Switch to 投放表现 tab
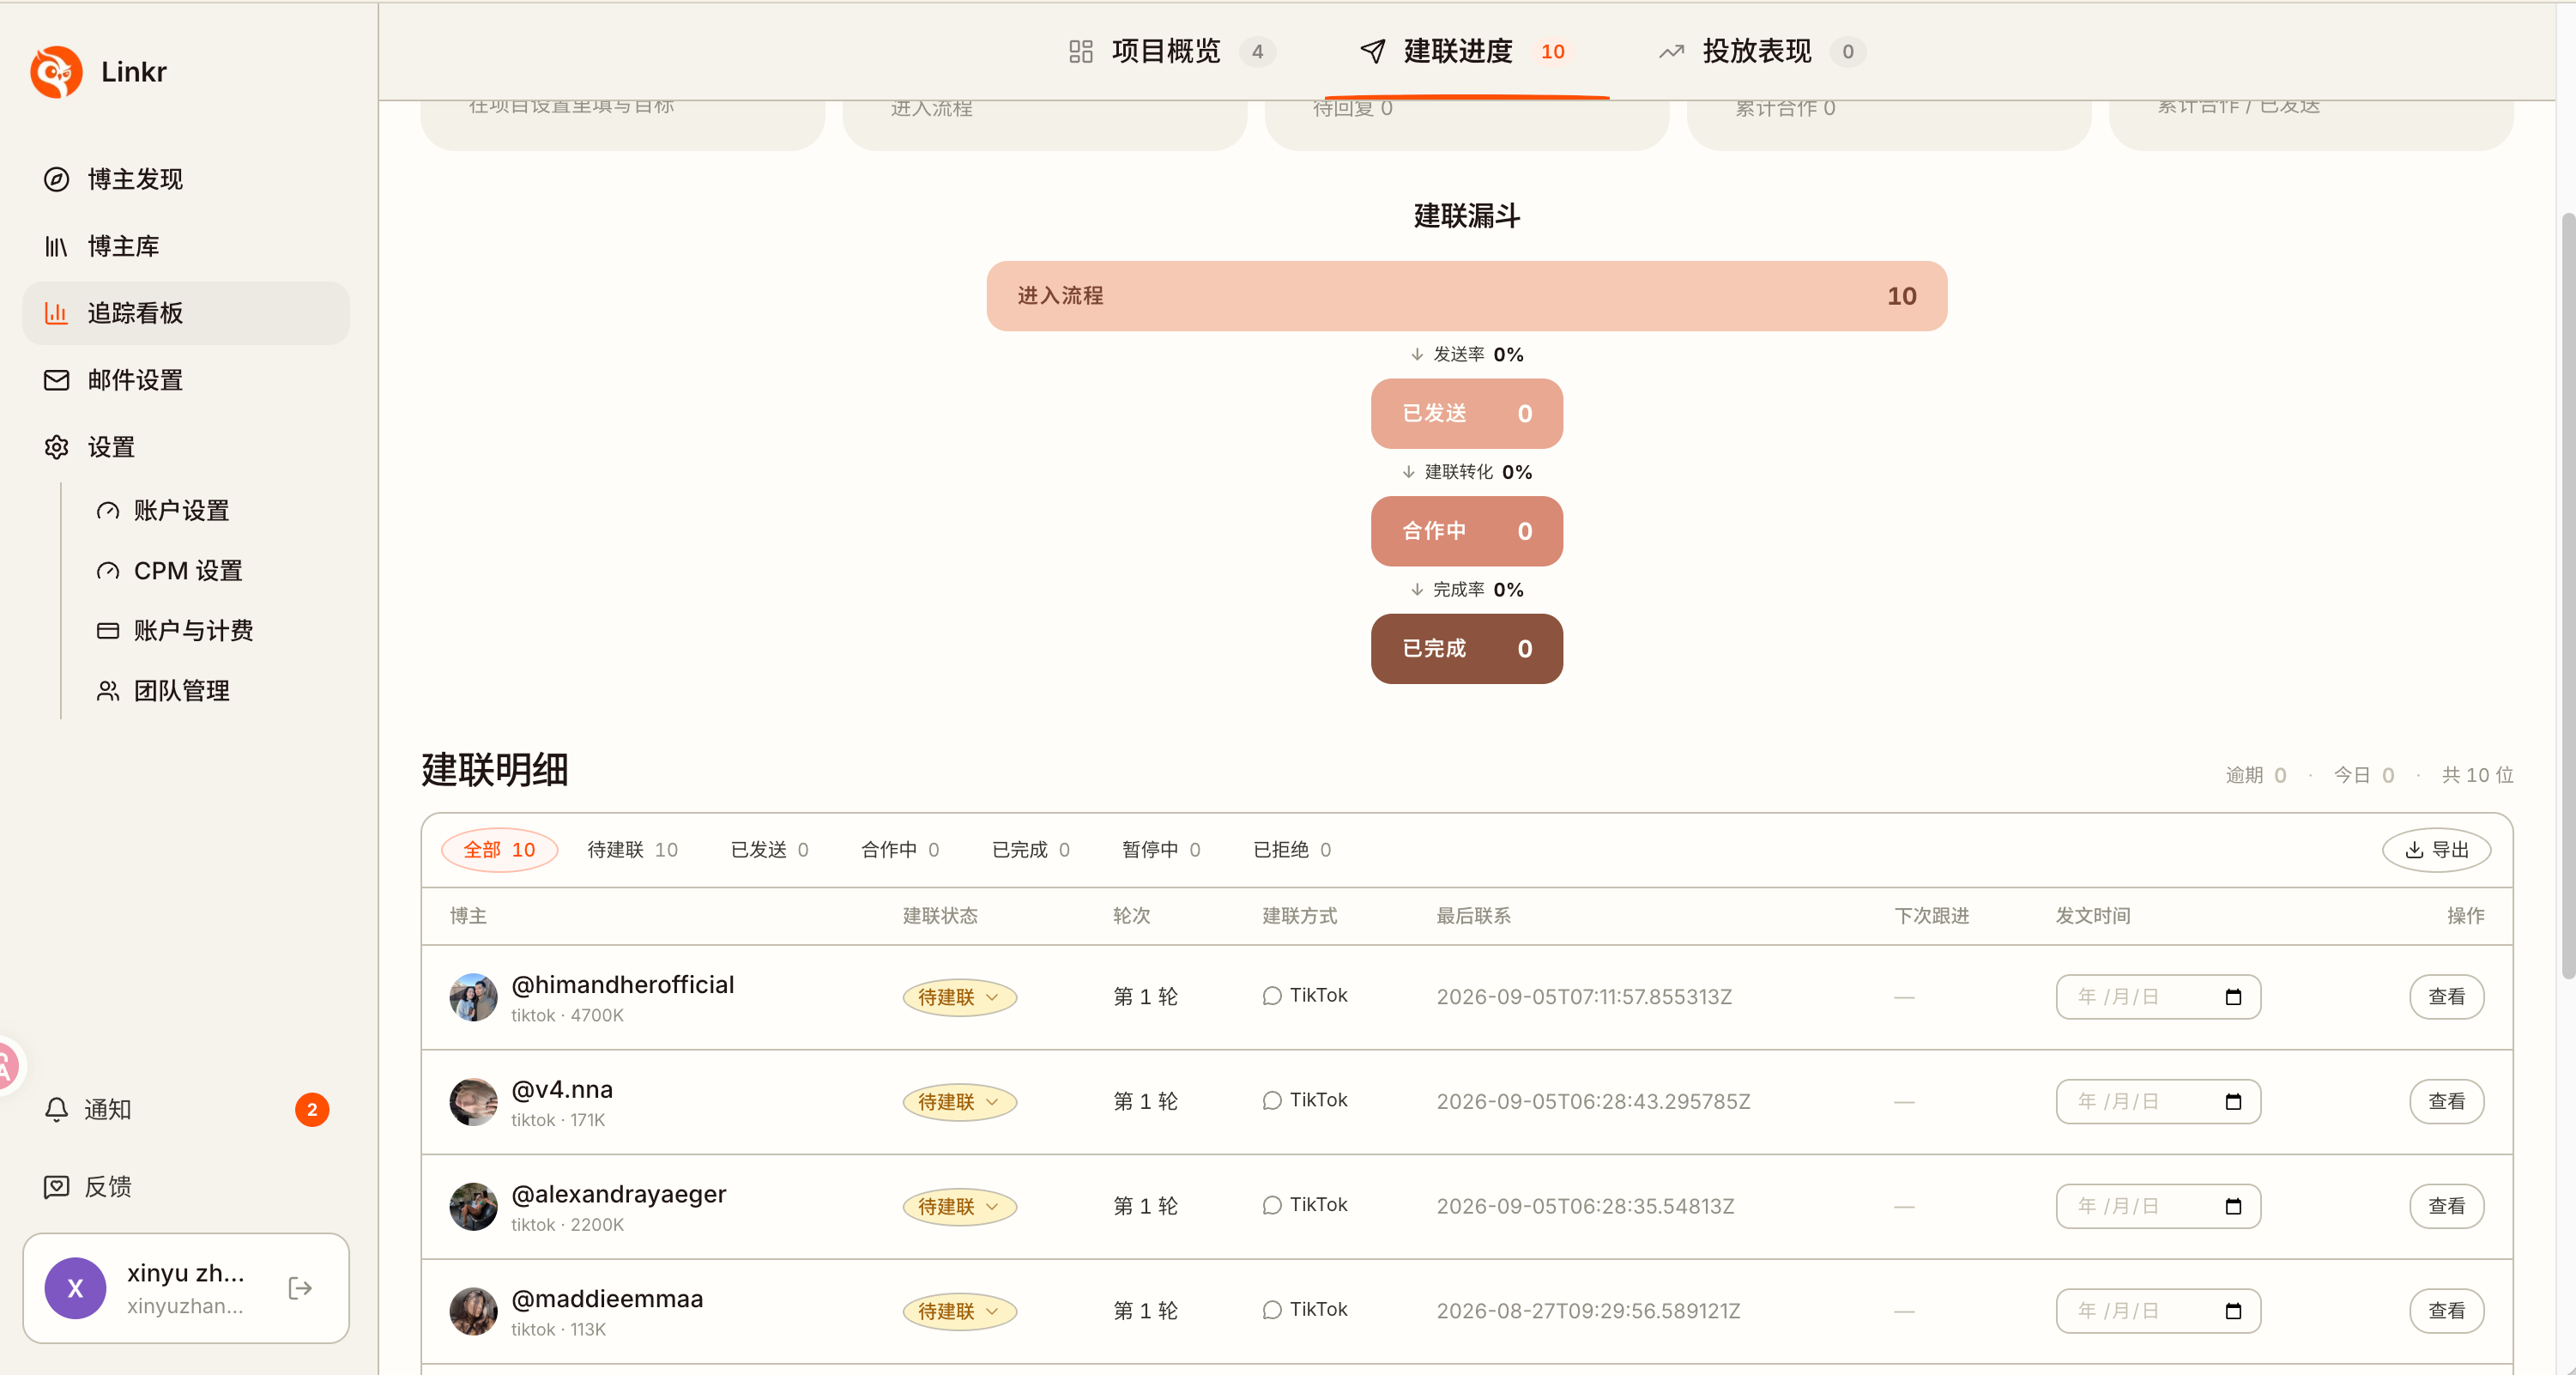The width and height of the screenshot is (2576, 1375). [1763, 51]
